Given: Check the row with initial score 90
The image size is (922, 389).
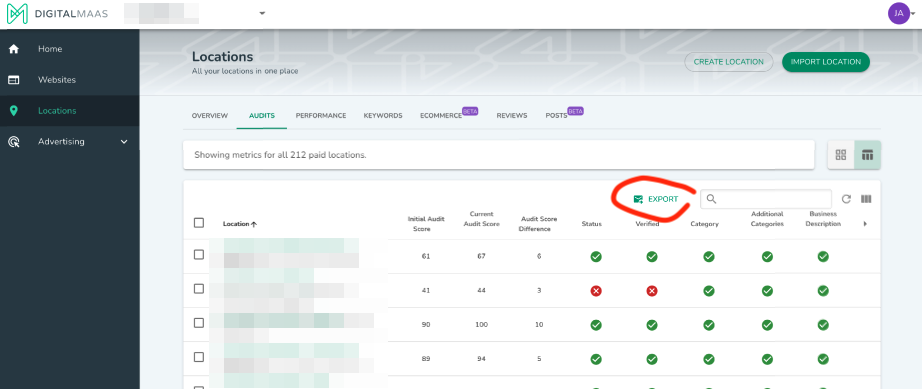Looking at the screenshot, I should click(199, 323).
